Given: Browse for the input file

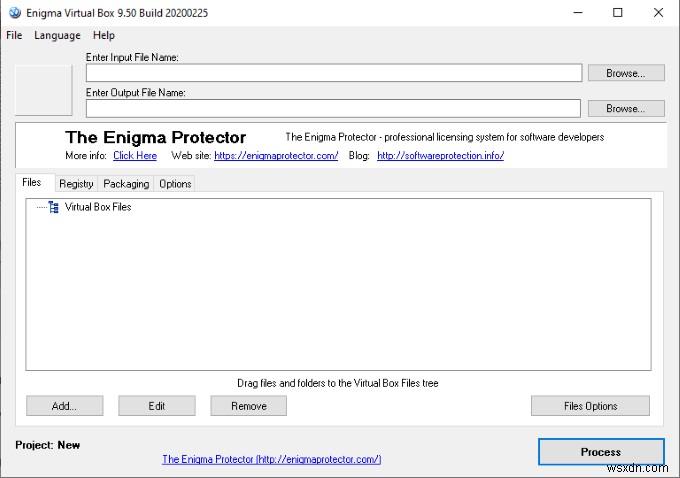Looking at the screenshot, I should tap(625, 73).
